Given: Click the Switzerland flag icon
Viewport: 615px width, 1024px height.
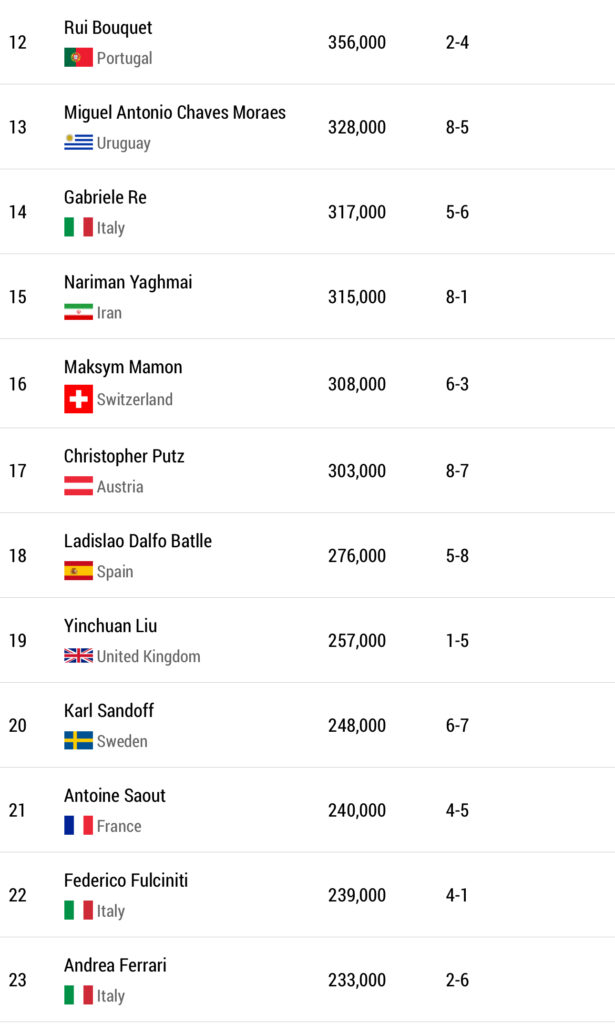Looking at the screenshot, I should (x=78, y=399).
